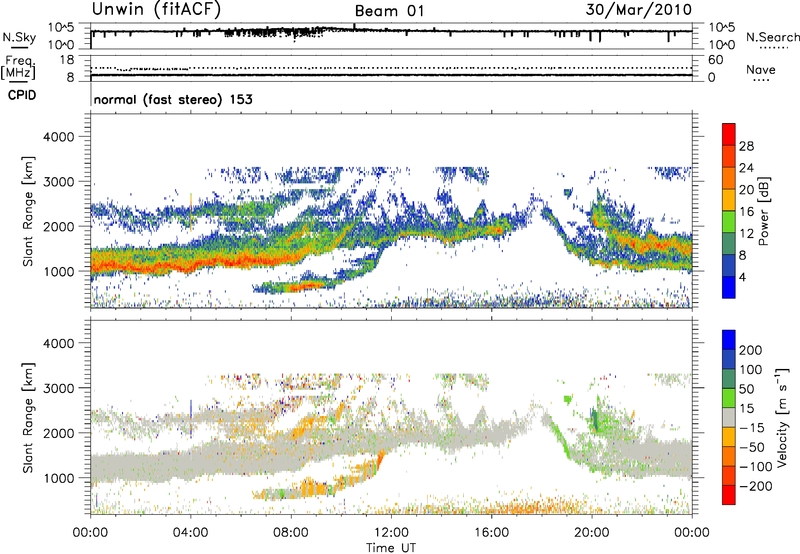
Task: Pick the red segment above 28 dB
Action: pos(729,135)
